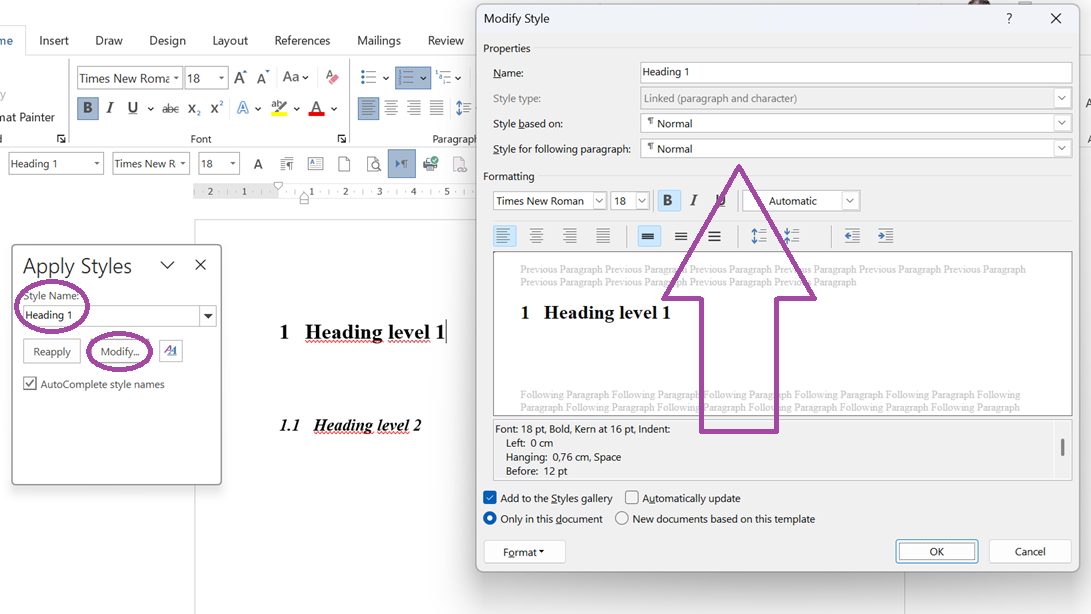Open font size dropdown in Modify Style
Viewport: 1091px width, 614px height.
pos(642,200)
